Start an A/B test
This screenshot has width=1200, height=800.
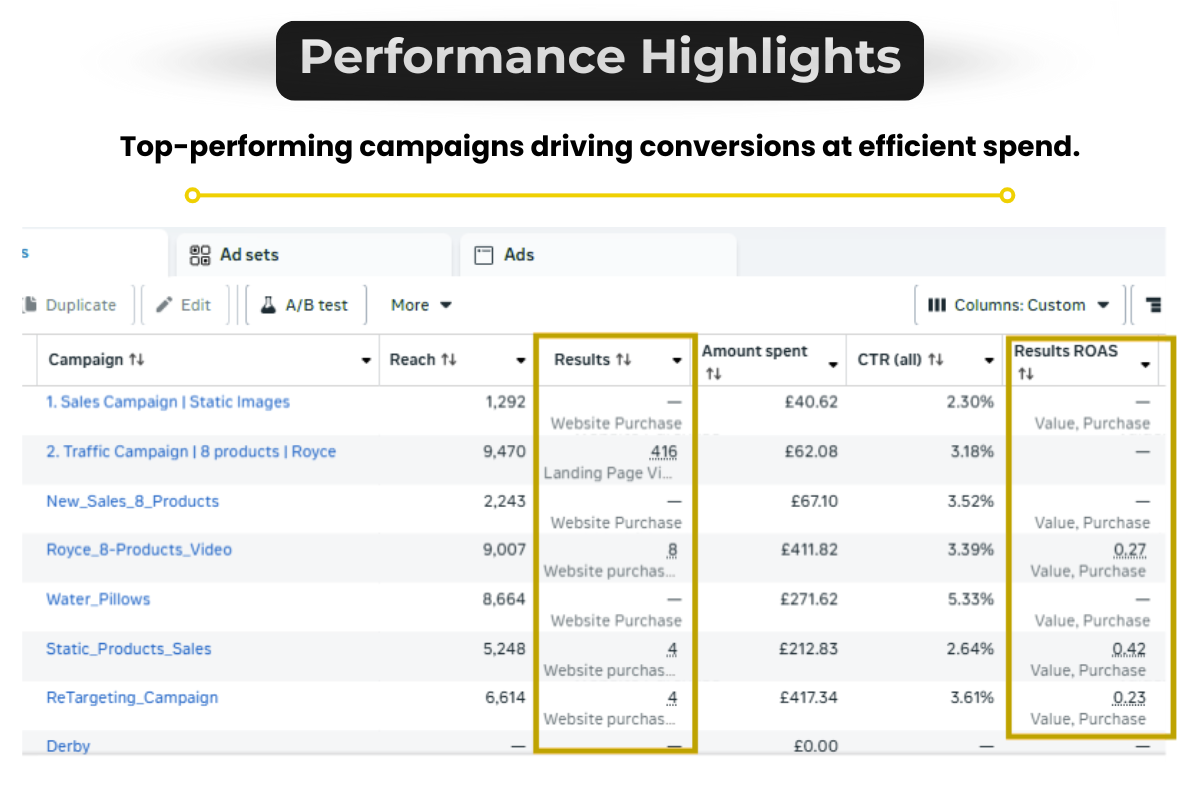tap(306, 305)
